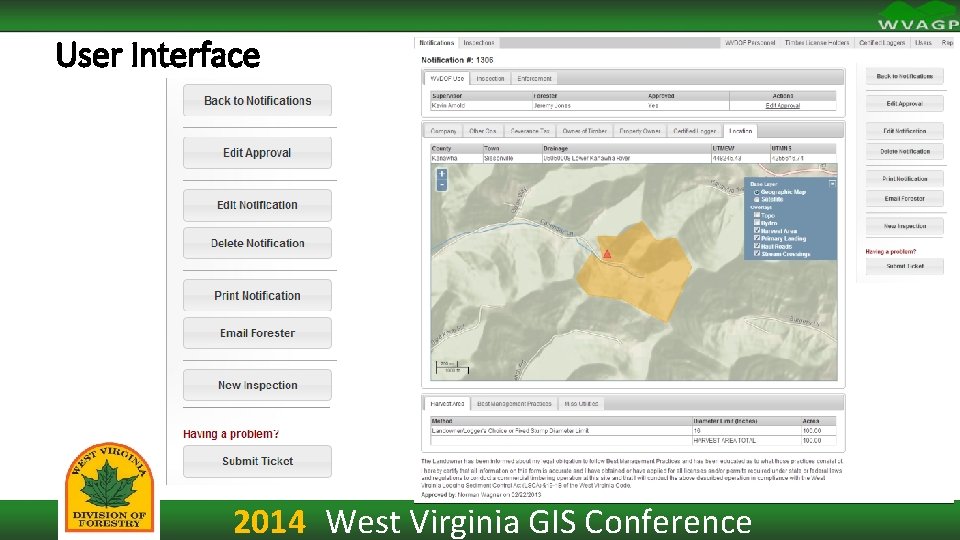960x540 pixels.
Task: Switch to the Company tab
Action: coord(443,131)
